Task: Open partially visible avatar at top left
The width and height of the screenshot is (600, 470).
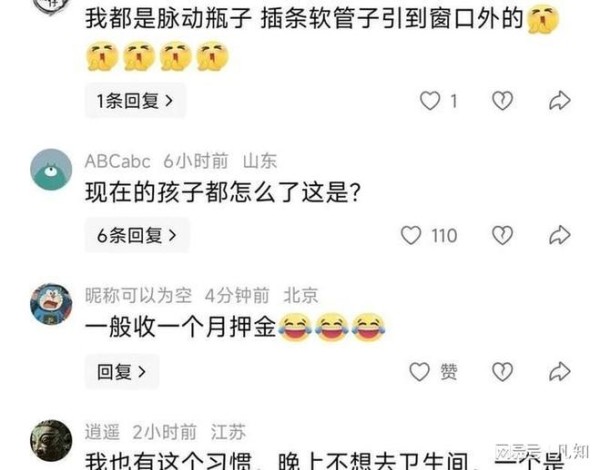Action: pos(51,7)
